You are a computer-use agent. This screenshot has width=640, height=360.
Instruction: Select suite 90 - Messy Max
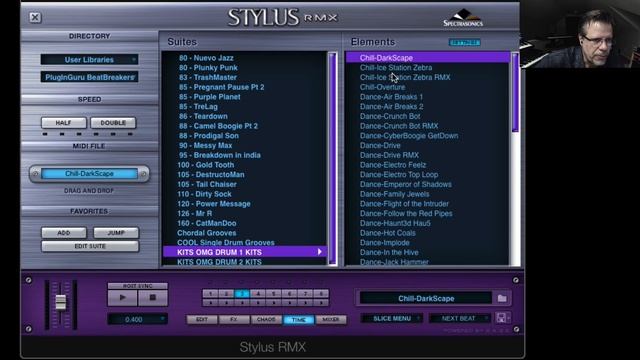[x=205, y=146]
